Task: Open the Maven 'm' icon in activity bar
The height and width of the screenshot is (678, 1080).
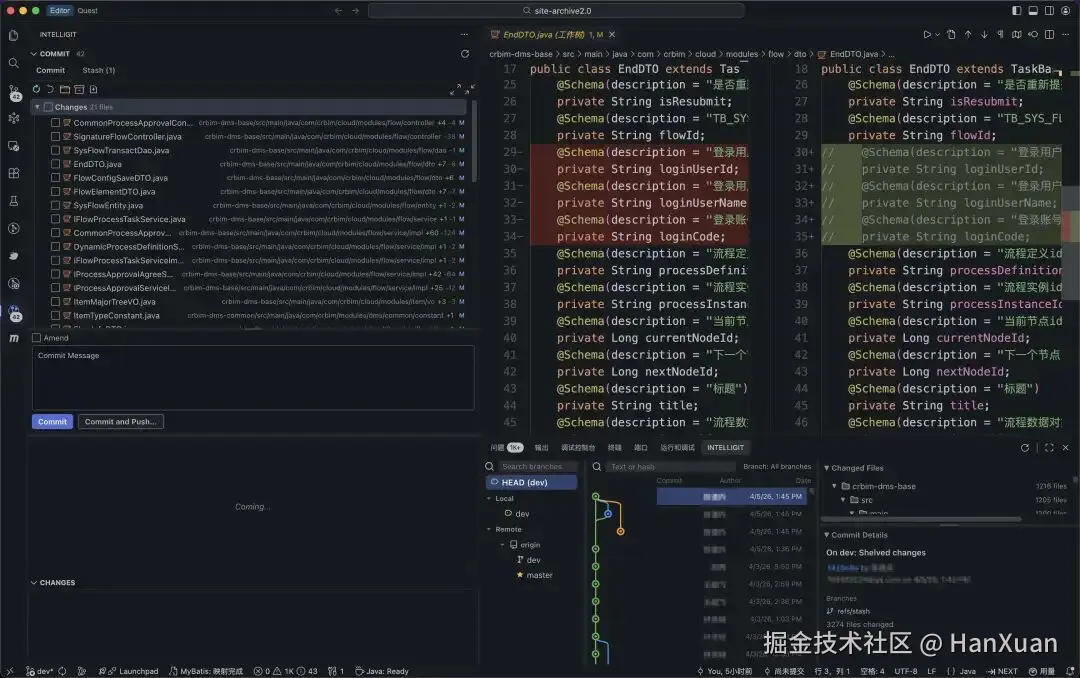Action: click(14, 338)
